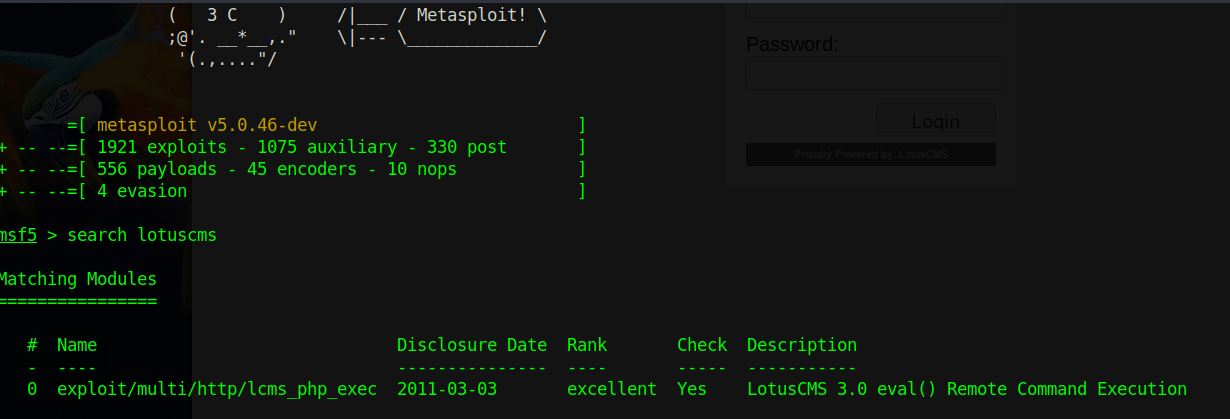Click the '#' column header
The image size is (1230, 419).
pos(32,345)
